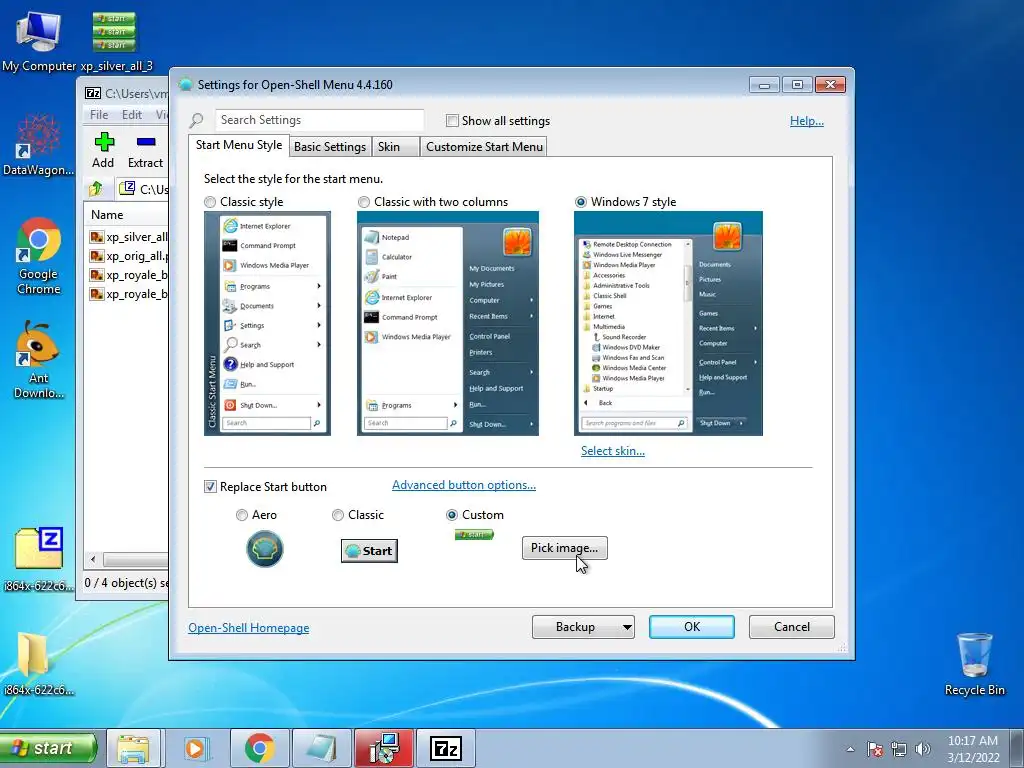Click the Windows 7 style preview thumbnail
This screenshot has height=768, width=1024.
pos(668,323)
